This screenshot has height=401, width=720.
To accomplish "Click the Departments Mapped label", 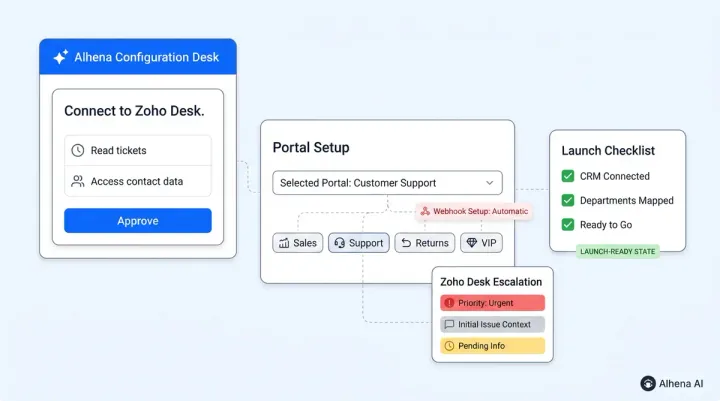I will (x=626, y=200).
